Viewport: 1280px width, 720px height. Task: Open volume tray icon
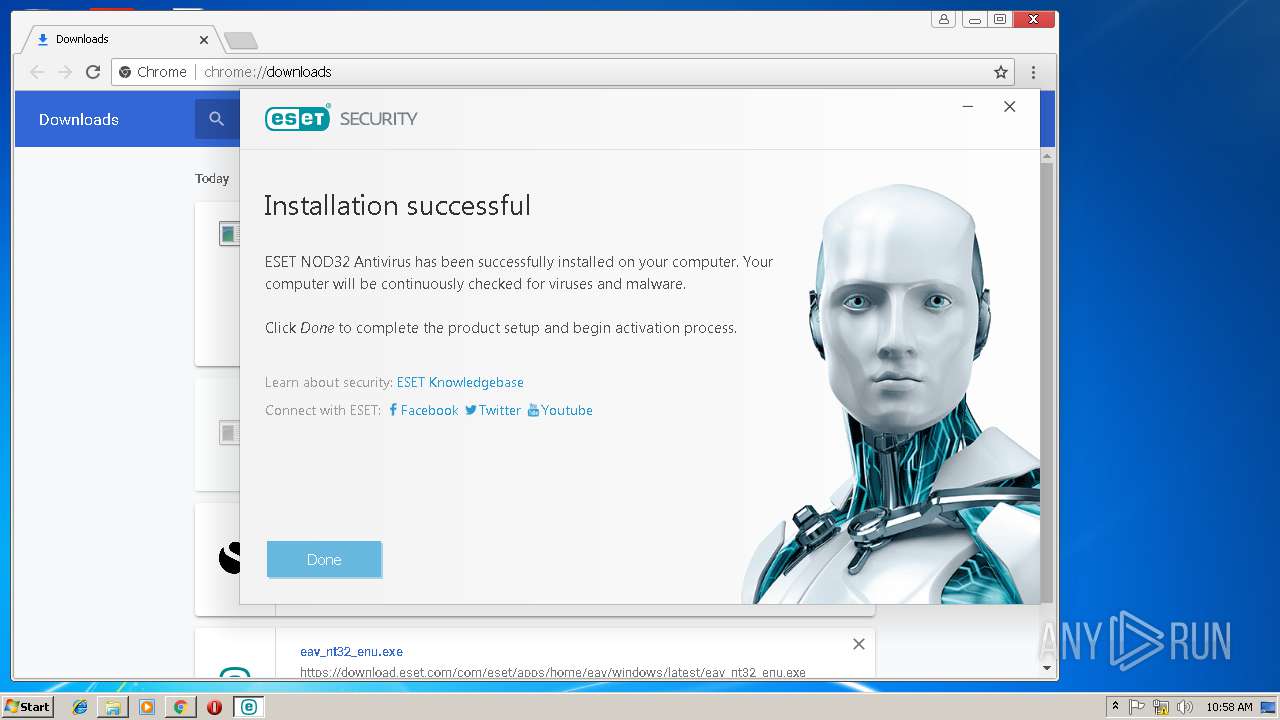coord(1184,707)
